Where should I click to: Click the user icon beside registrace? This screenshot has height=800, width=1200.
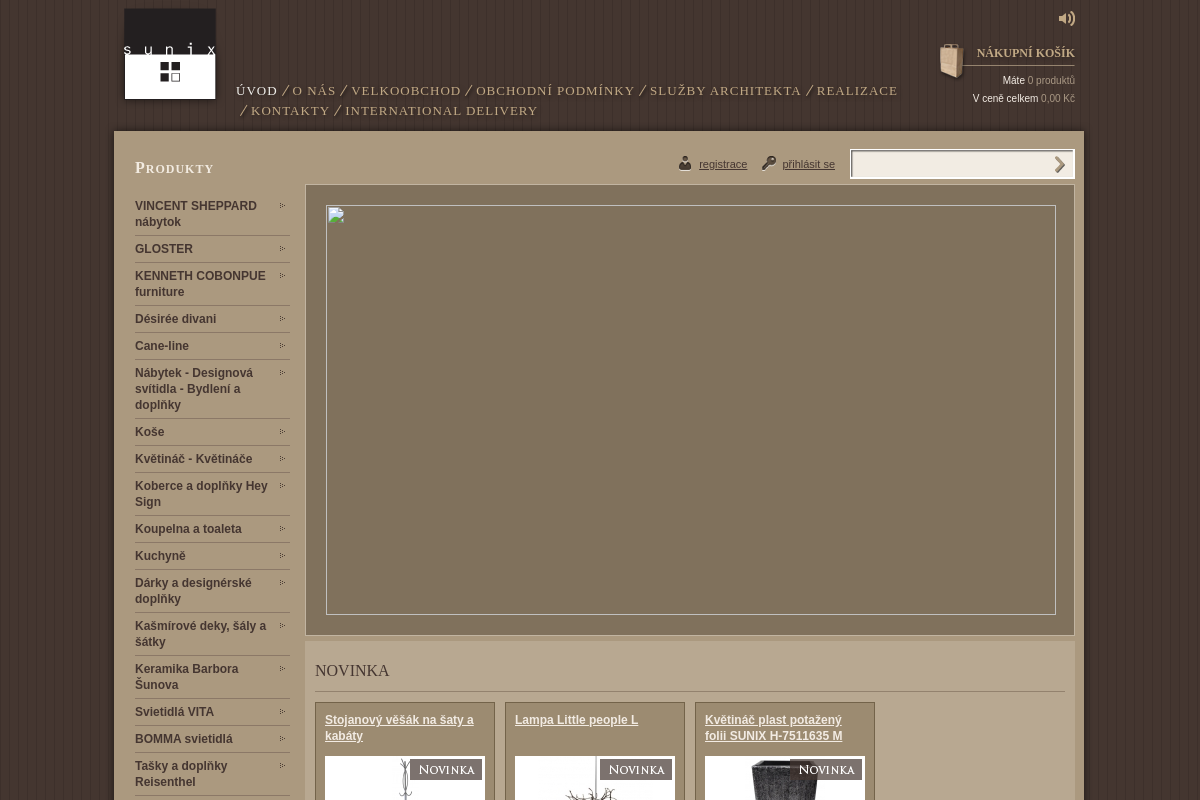(x=685, y=163)
